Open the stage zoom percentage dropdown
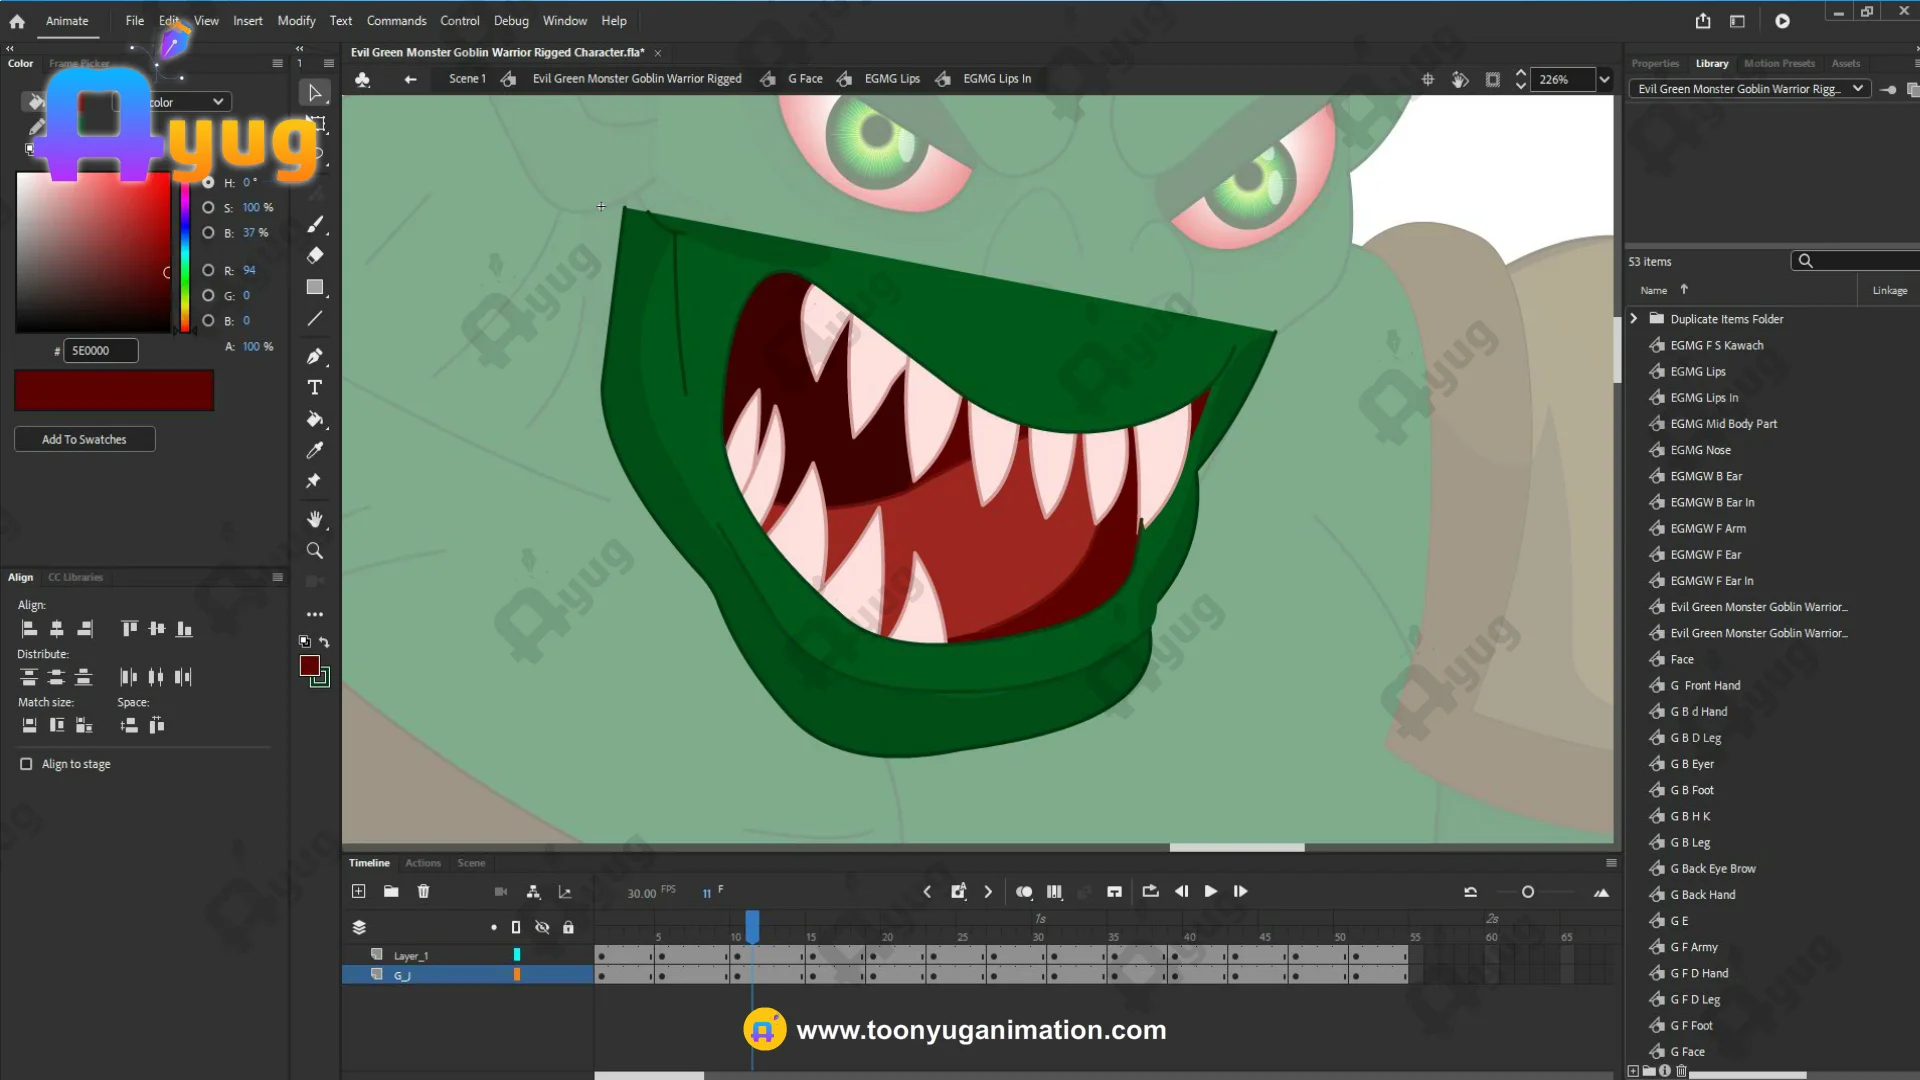Screen dimensions: 1920x1080 click(x=1604, y=79)
